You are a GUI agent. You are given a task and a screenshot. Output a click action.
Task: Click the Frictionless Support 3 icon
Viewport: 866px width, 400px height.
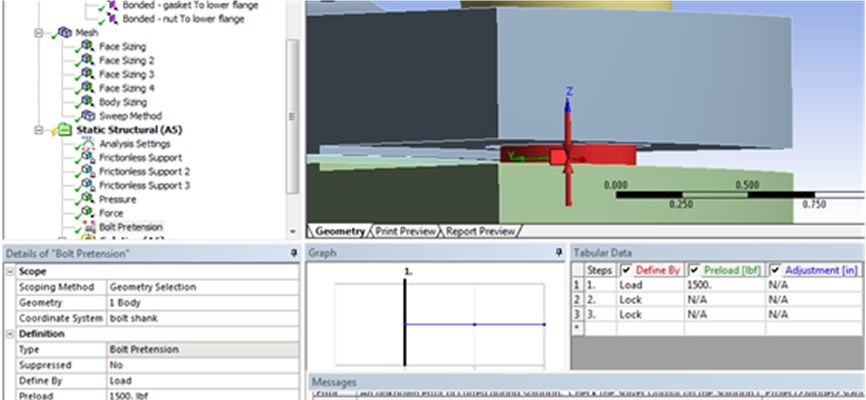[87, 185]
